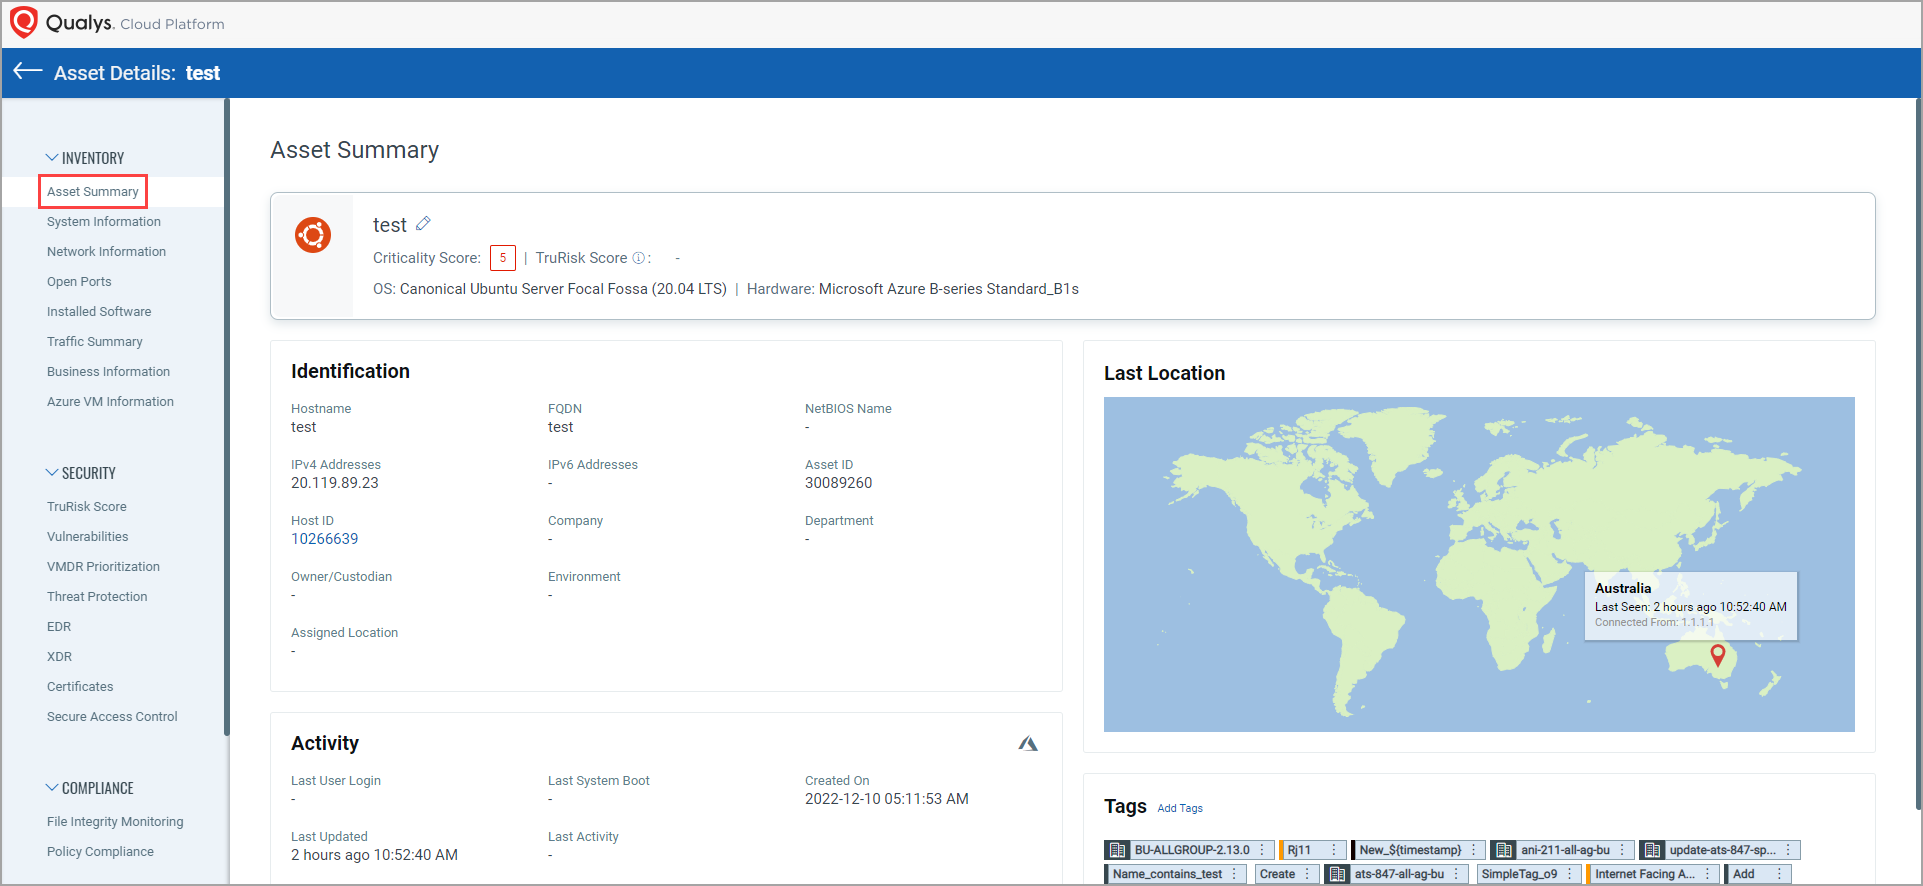Click the OS text Canonical Ubuntu Server Focal Fossa
Viewport: 1923px width, 886px height.
563,289
